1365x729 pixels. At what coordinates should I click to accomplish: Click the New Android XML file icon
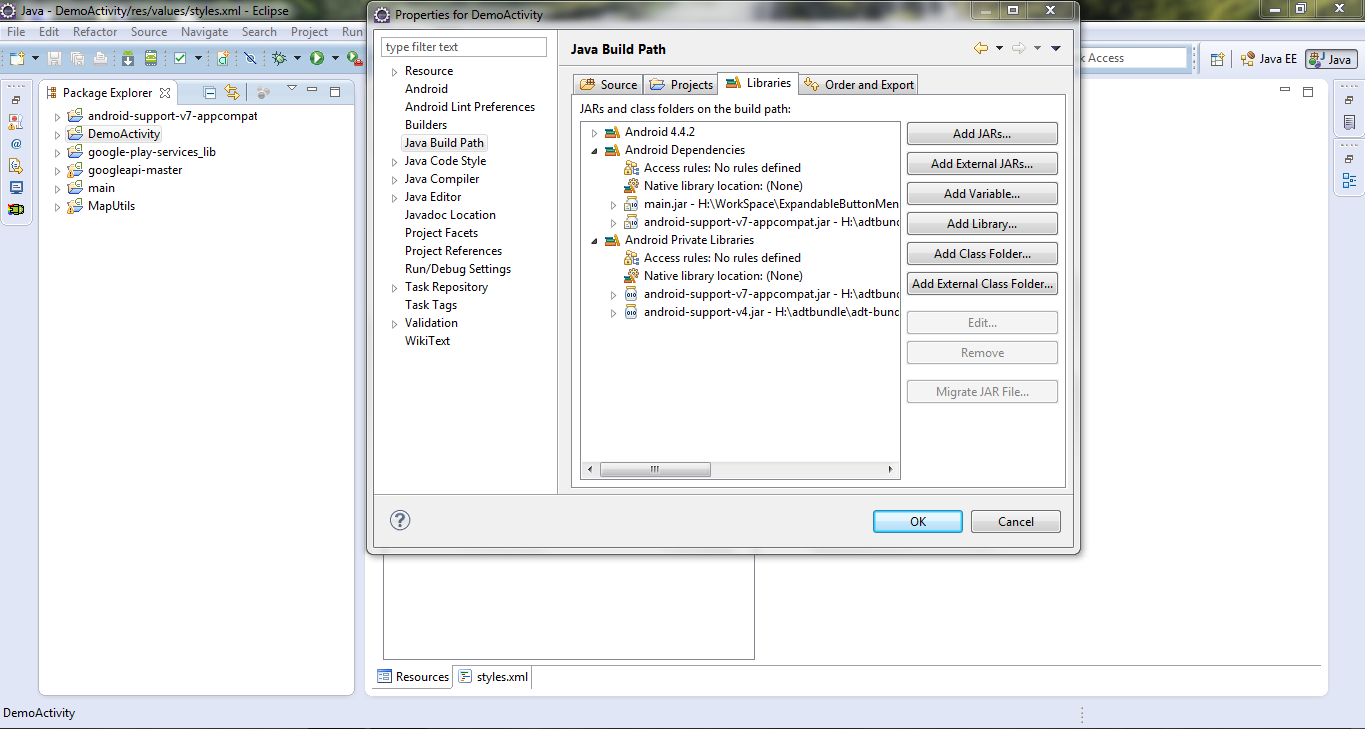coord(223,58)
